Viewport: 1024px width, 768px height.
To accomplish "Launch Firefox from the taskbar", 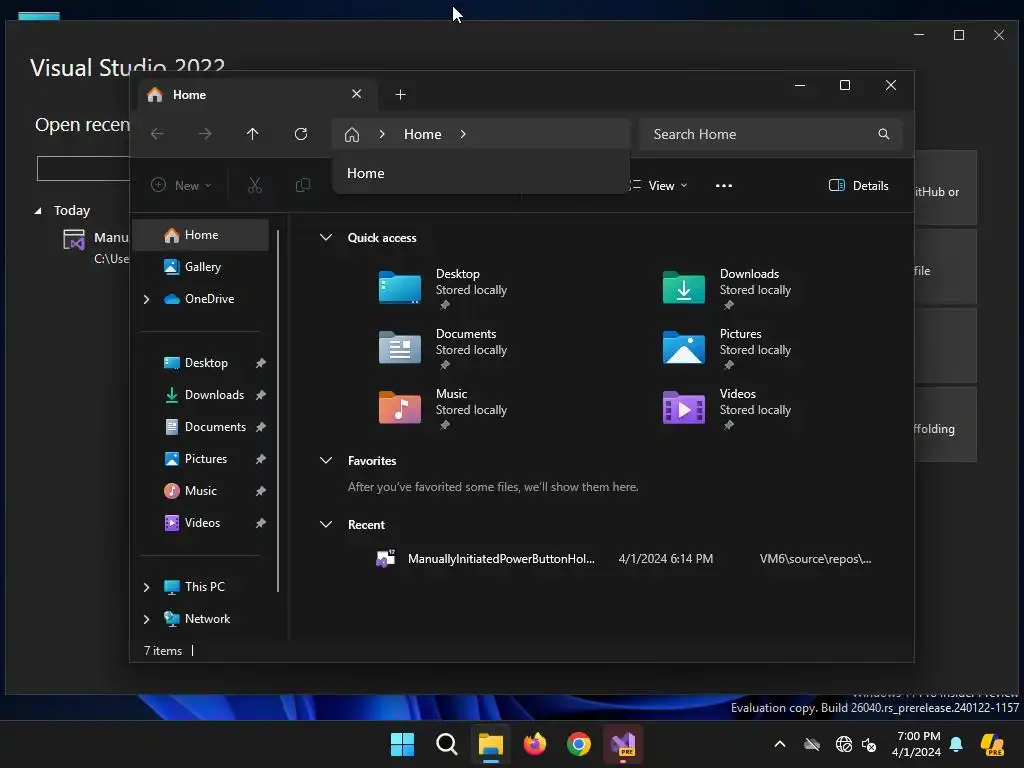I will [x=535, y=744].
